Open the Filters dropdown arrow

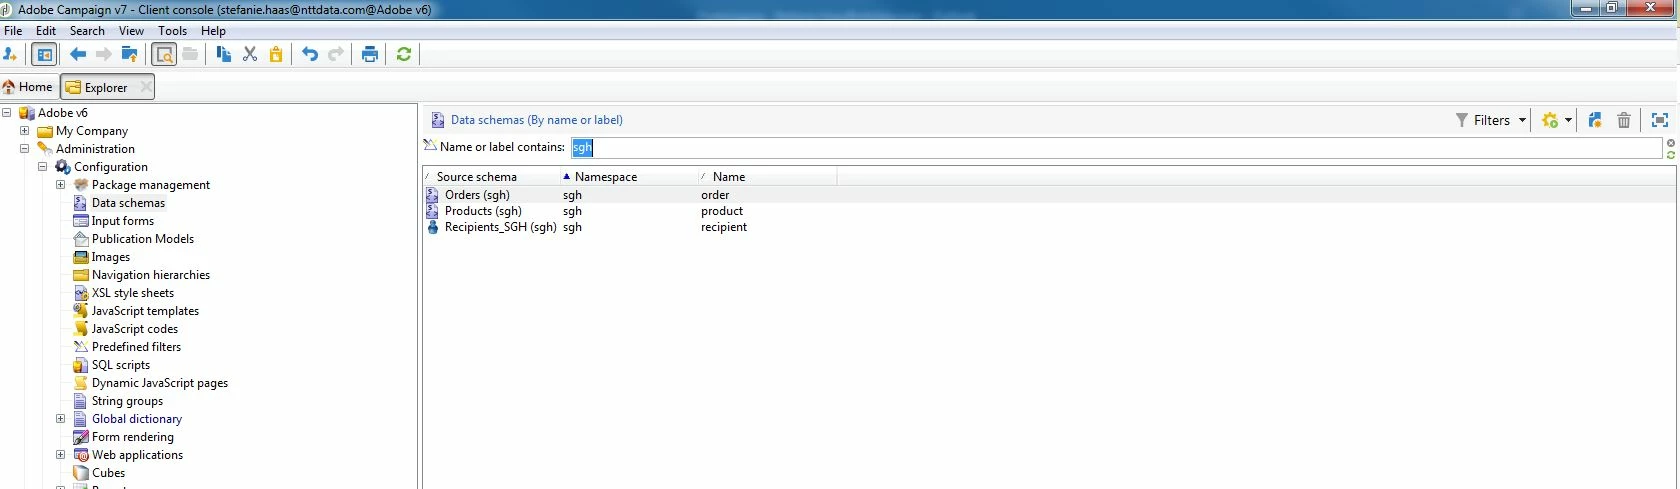(1522, 120)
